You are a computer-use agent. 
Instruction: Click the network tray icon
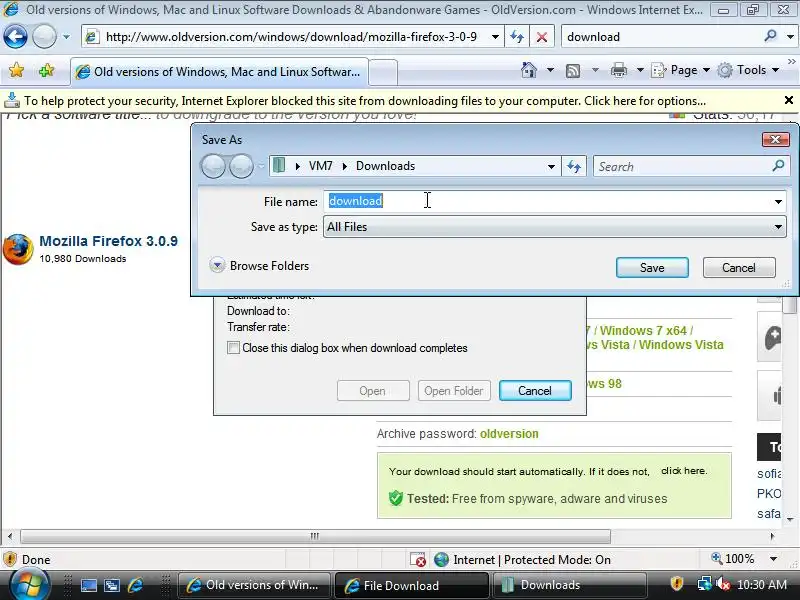(705, 584)
